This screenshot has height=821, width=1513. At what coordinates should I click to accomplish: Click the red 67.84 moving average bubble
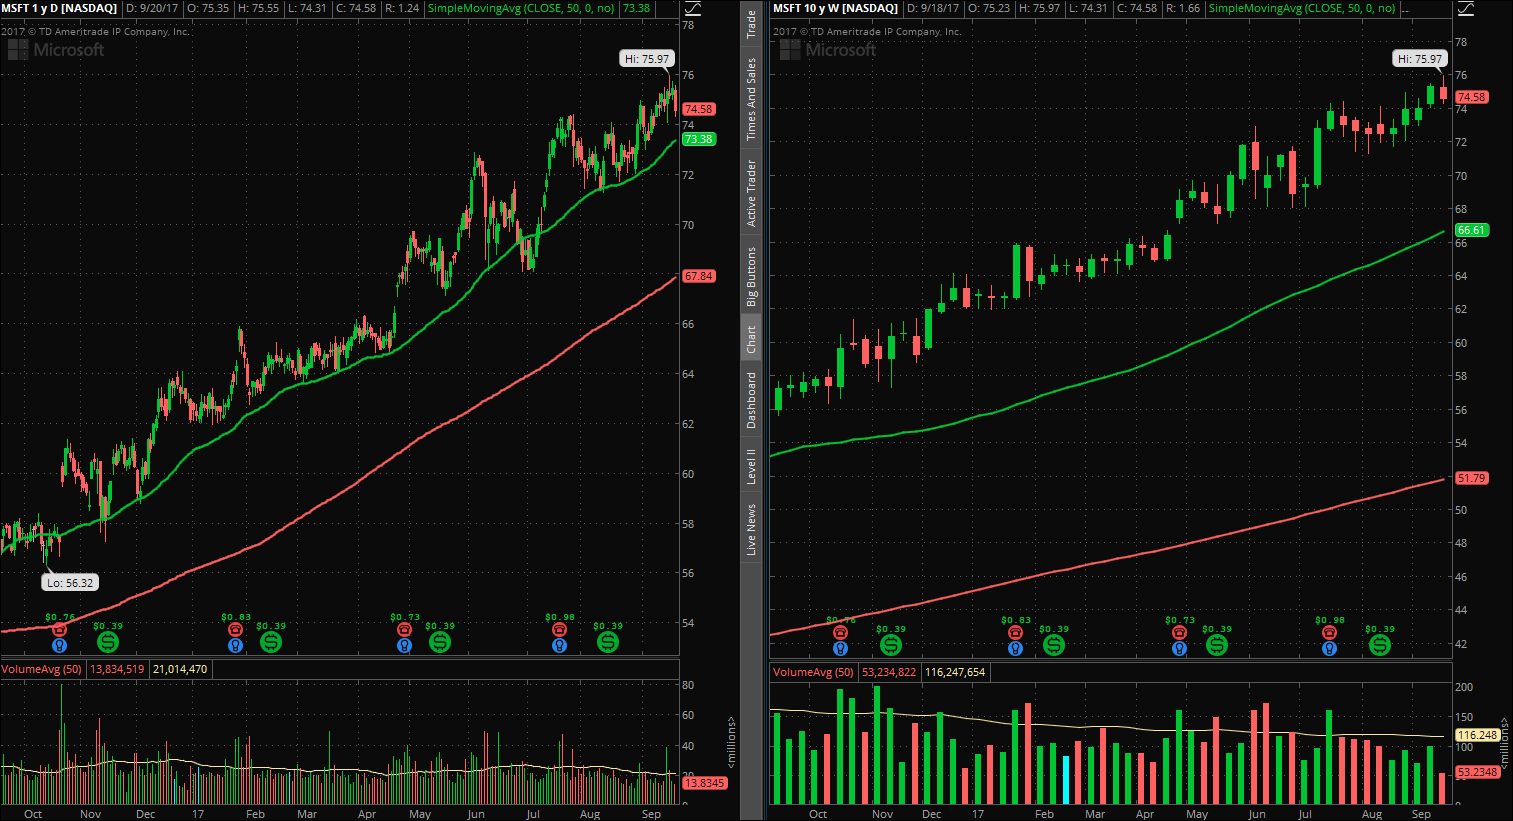click(x=698, y=276)
